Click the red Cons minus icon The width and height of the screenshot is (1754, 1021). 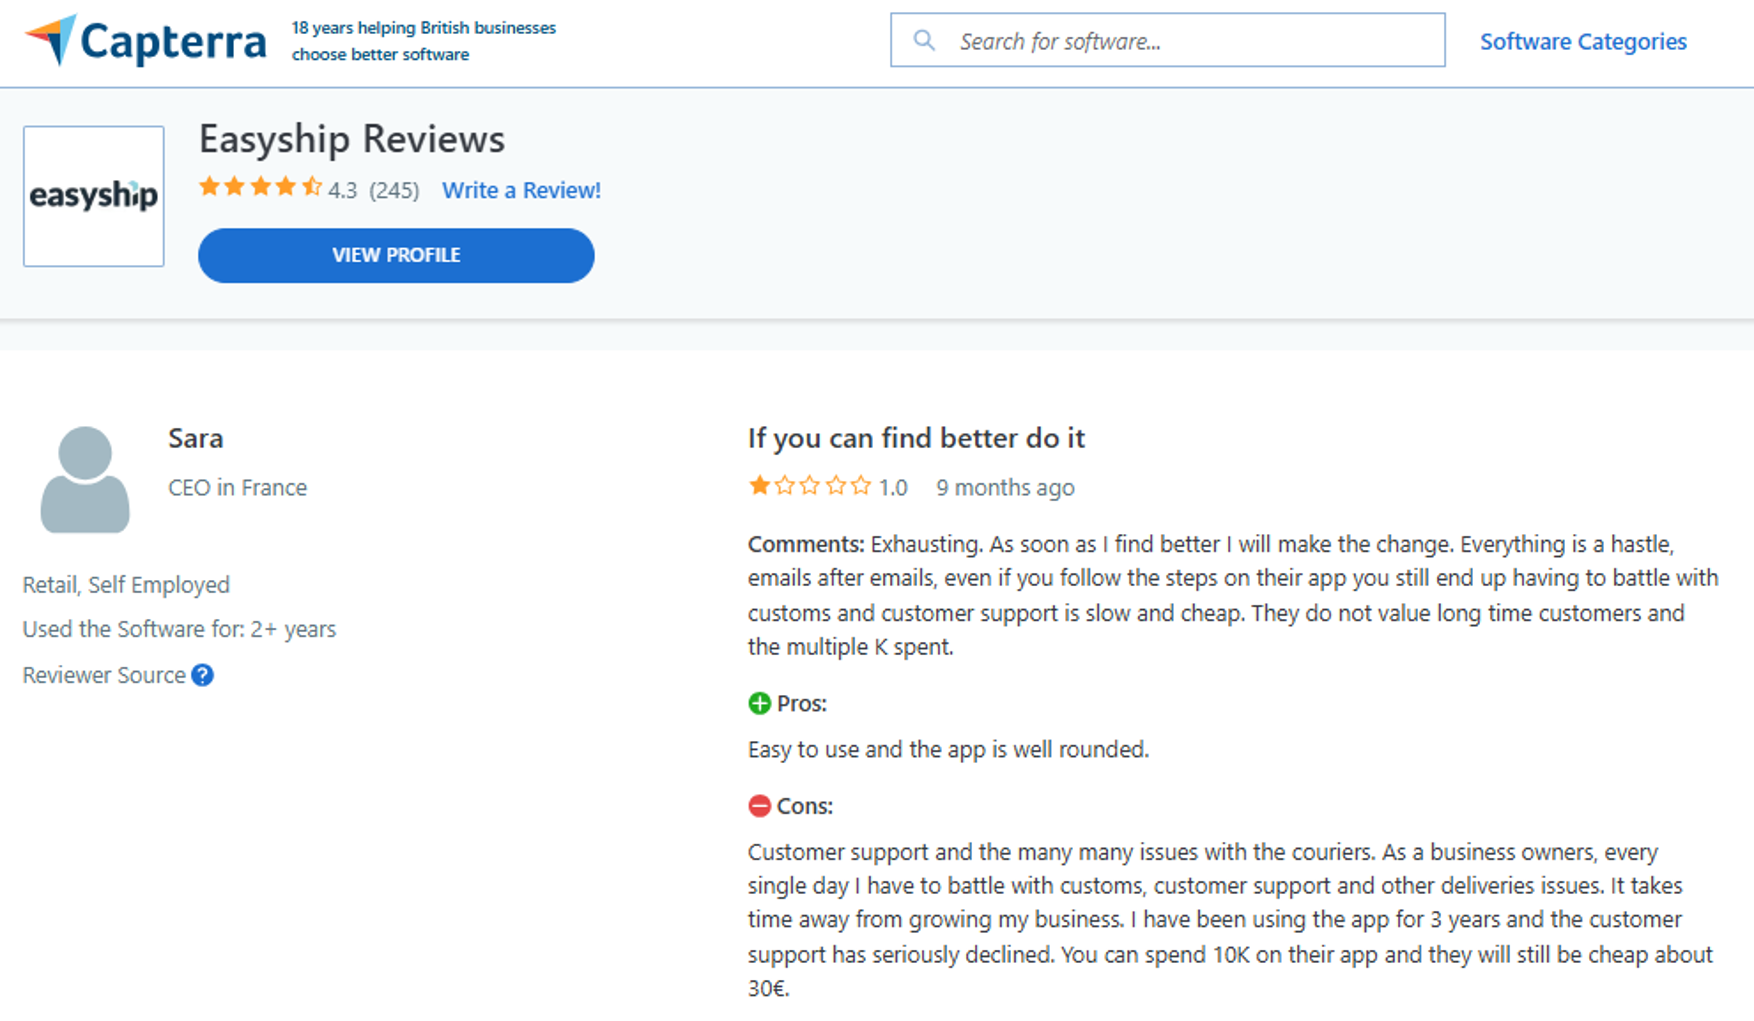pos(759,805)
